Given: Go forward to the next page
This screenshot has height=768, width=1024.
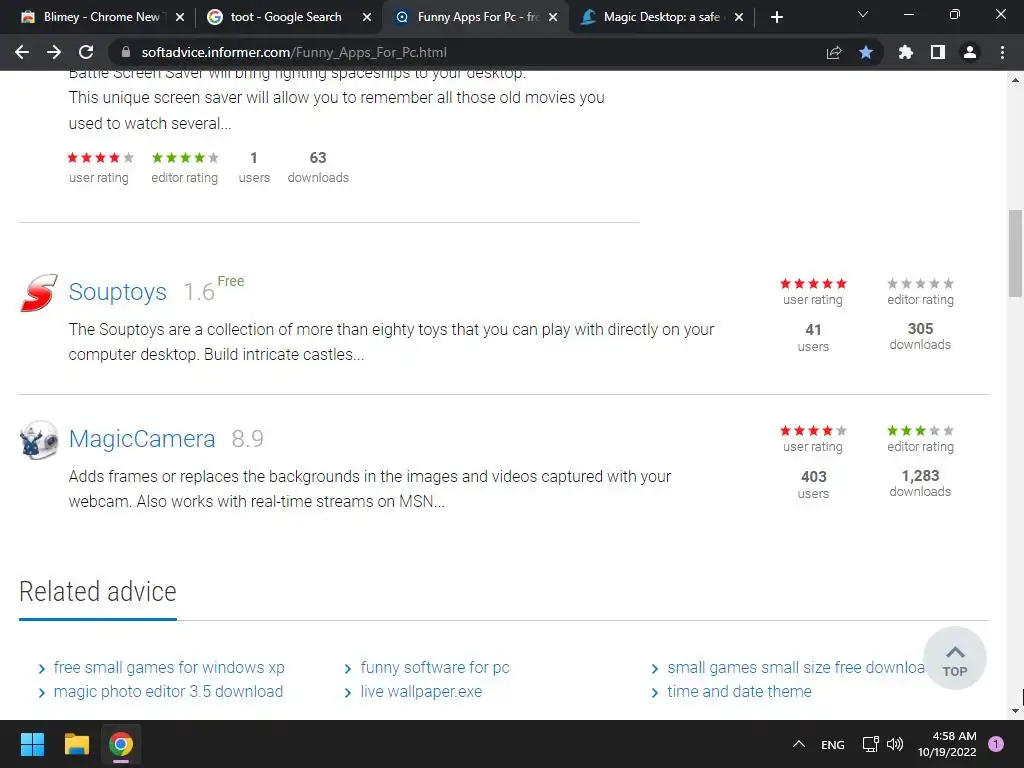Looking at the screenshot, I should pyautogui.click(x=54, y=52).
